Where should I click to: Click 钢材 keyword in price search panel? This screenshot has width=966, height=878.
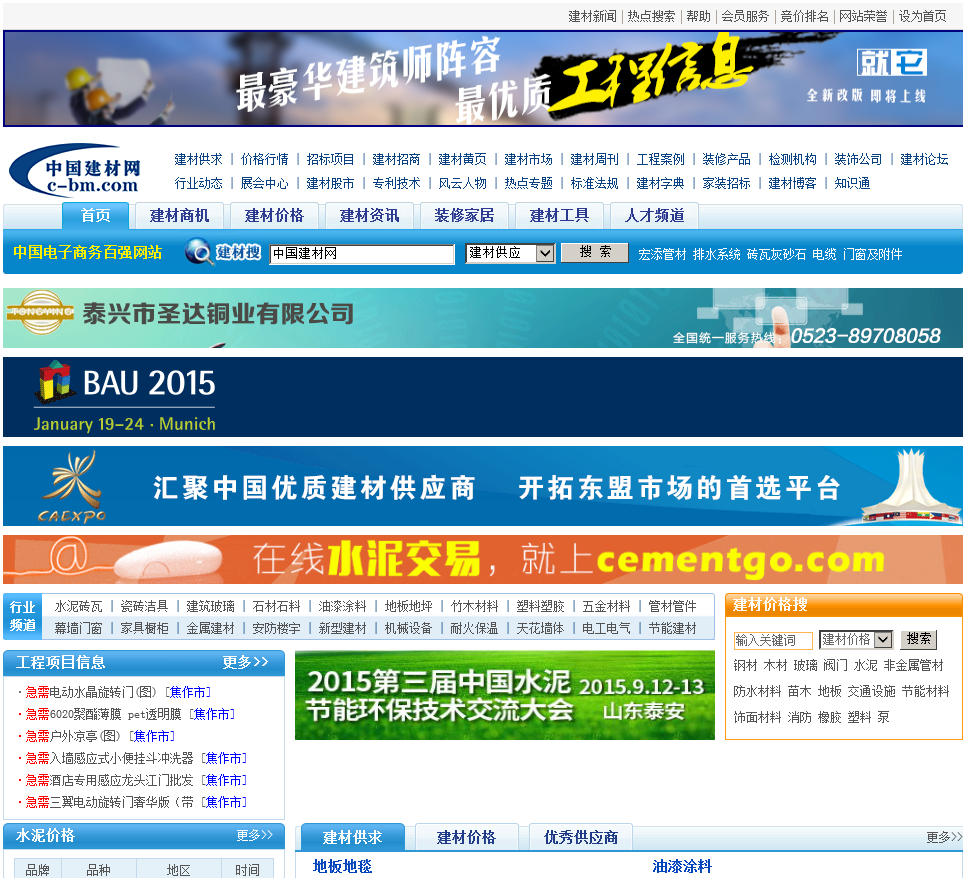(745, 665)
